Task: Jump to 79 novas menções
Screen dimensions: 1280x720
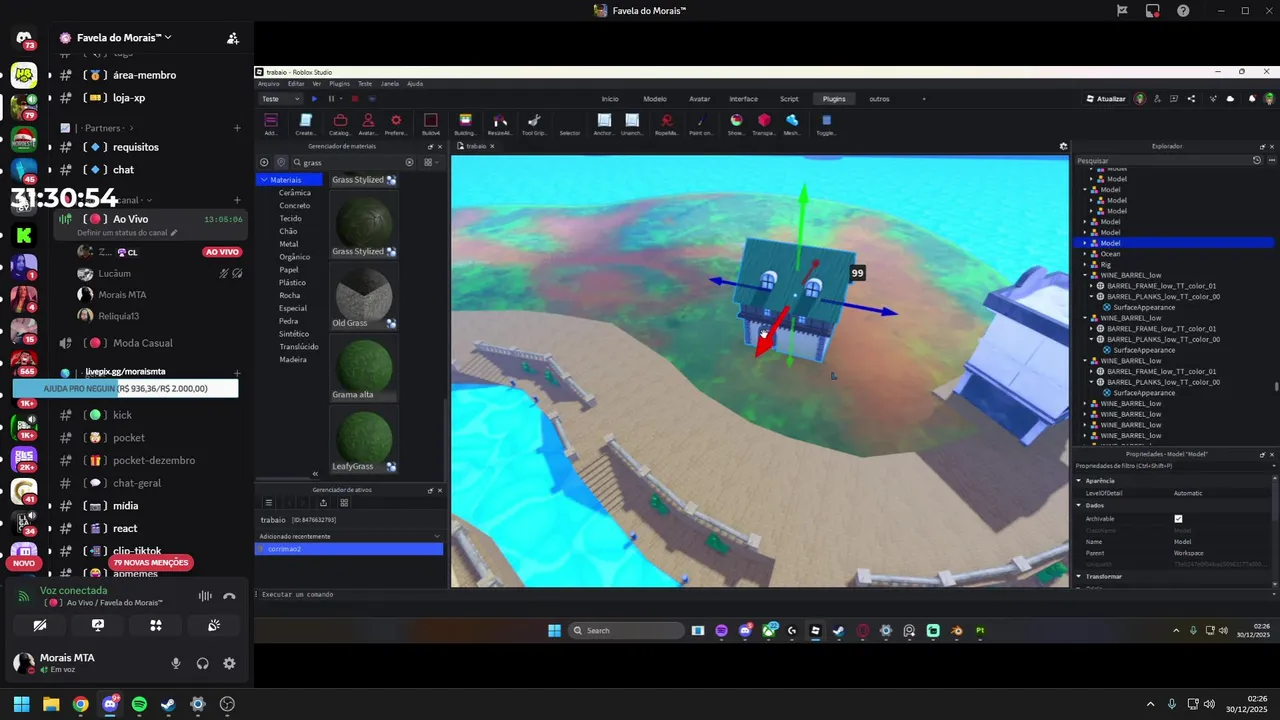Action: click(x=150, y=563)
